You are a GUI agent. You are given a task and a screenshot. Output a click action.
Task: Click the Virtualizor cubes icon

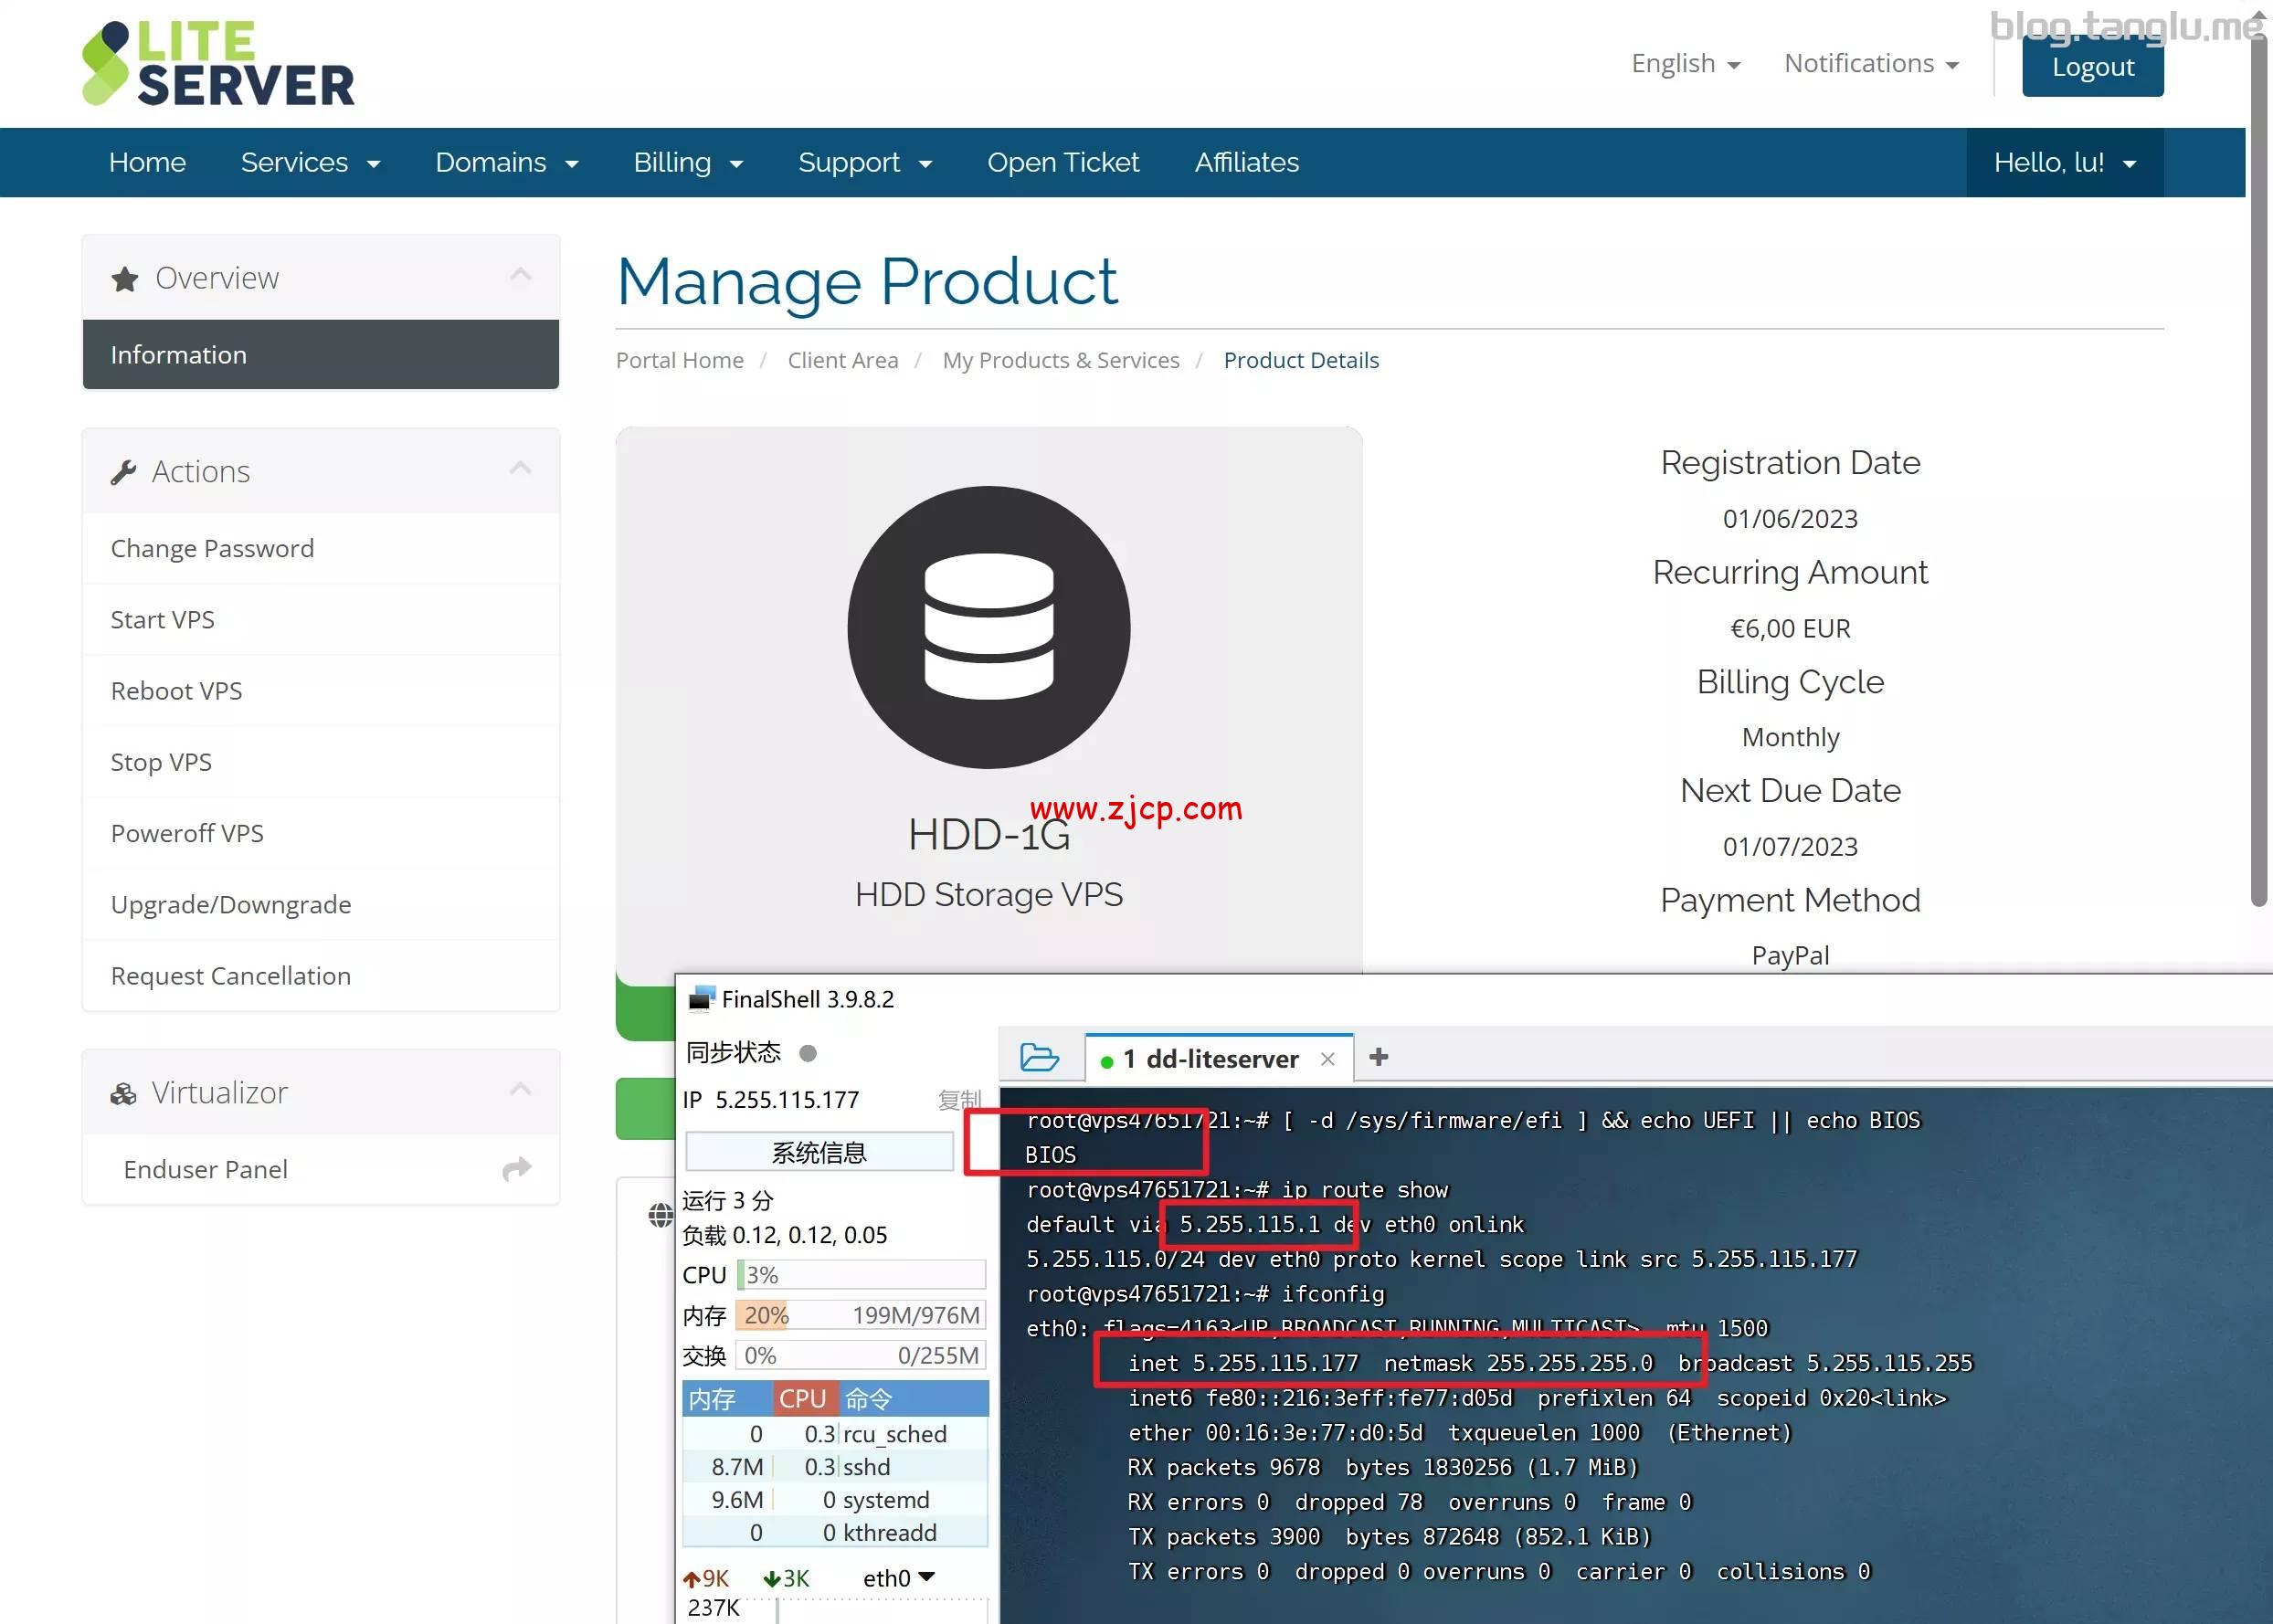tap(123, 1094)
